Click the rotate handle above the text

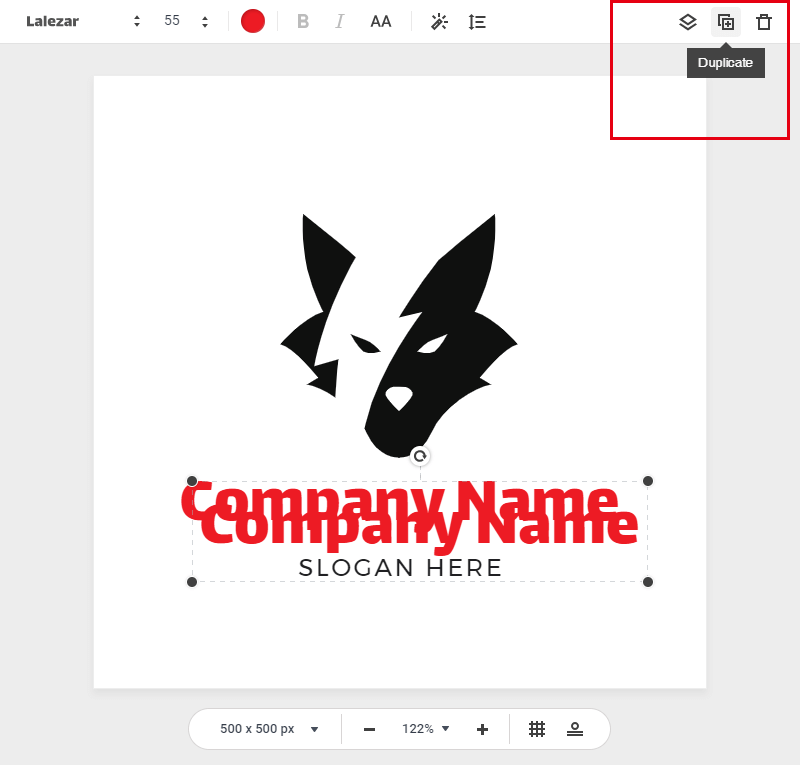point(420,456)
